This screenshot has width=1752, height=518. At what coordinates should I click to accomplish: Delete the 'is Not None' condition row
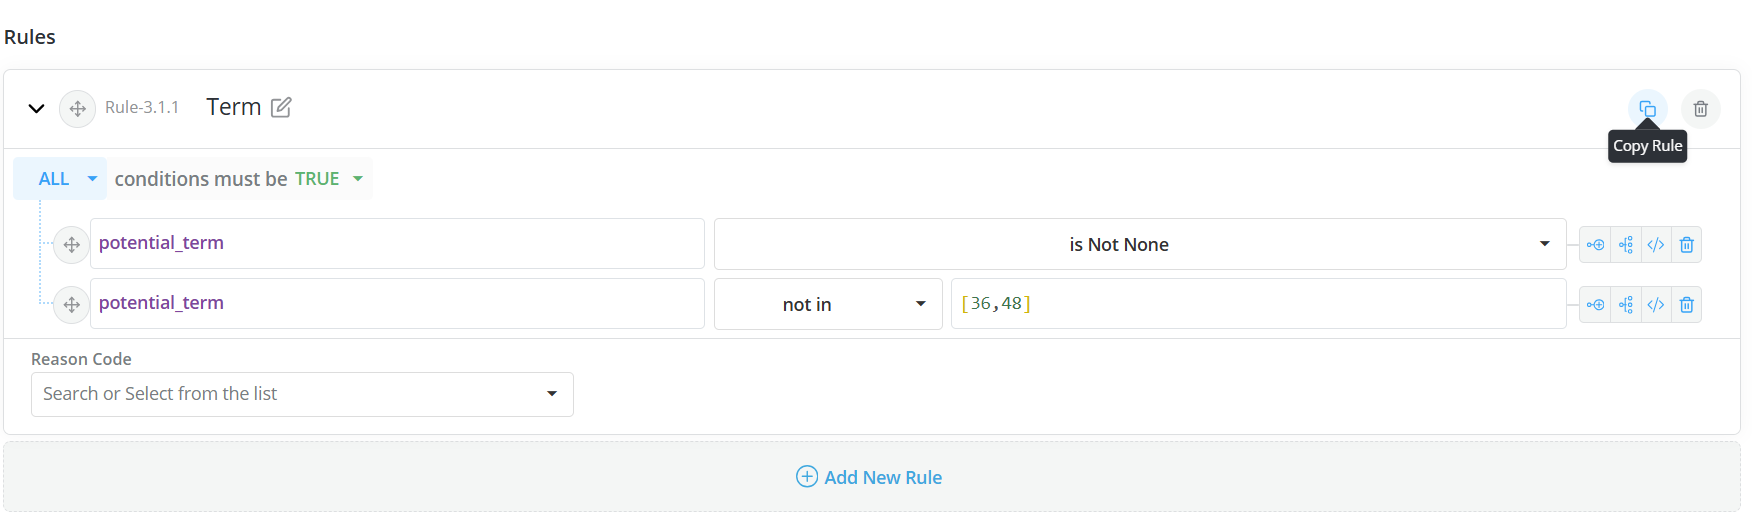click(1686, 245)
